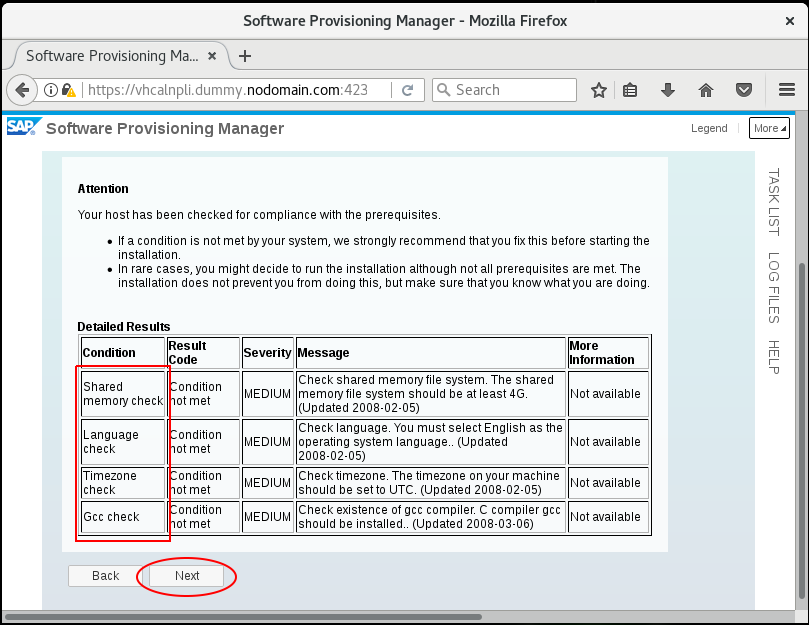Close the Software Provisioning Manager tab
Image resolution: width=809 pixels, height=625 pixels.
212,56
